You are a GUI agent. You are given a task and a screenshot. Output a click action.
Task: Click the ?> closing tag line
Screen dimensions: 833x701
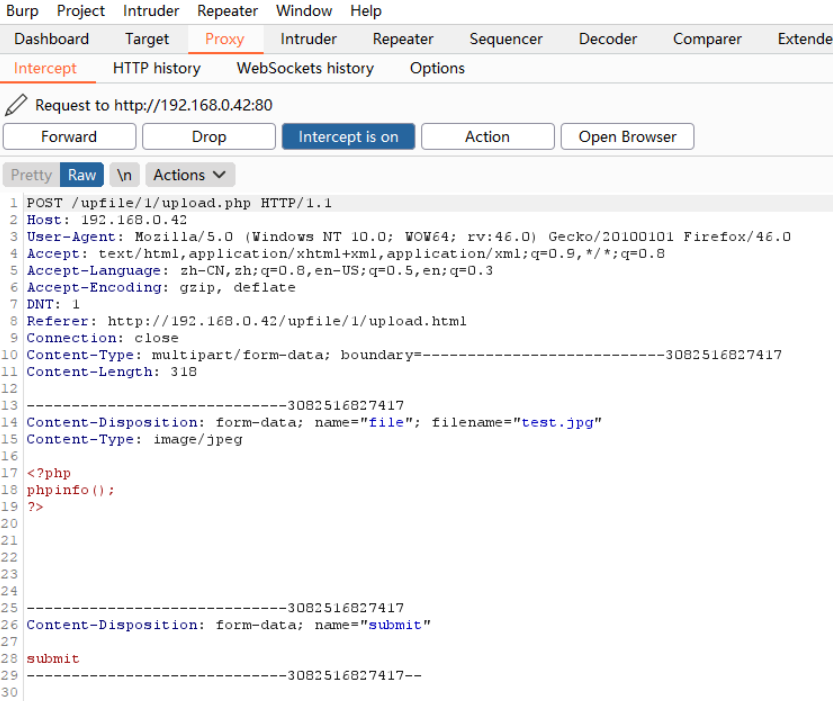[35, 507]
